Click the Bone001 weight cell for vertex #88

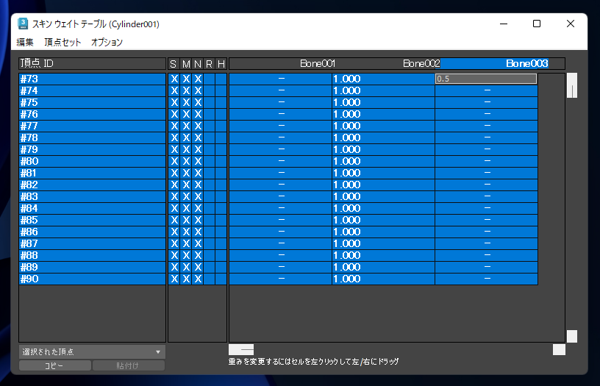280,256
